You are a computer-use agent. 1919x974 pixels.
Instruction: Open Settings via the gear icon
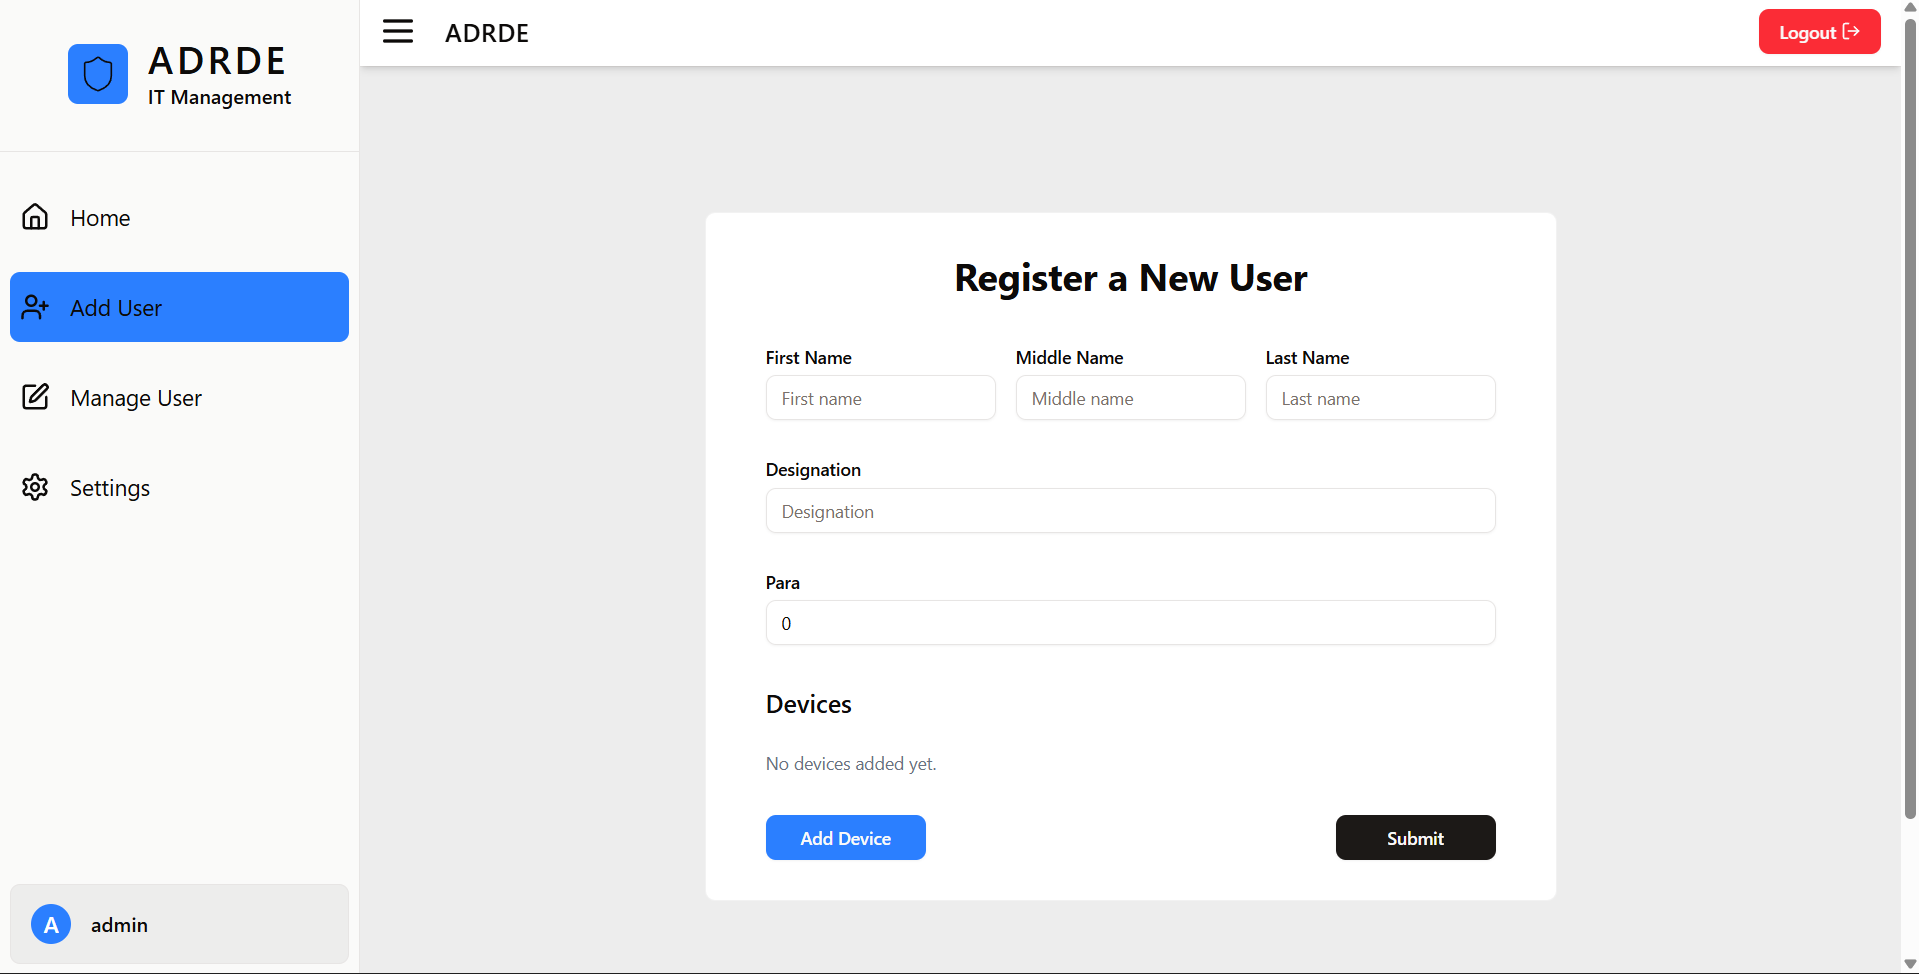[x=34, y=487]
